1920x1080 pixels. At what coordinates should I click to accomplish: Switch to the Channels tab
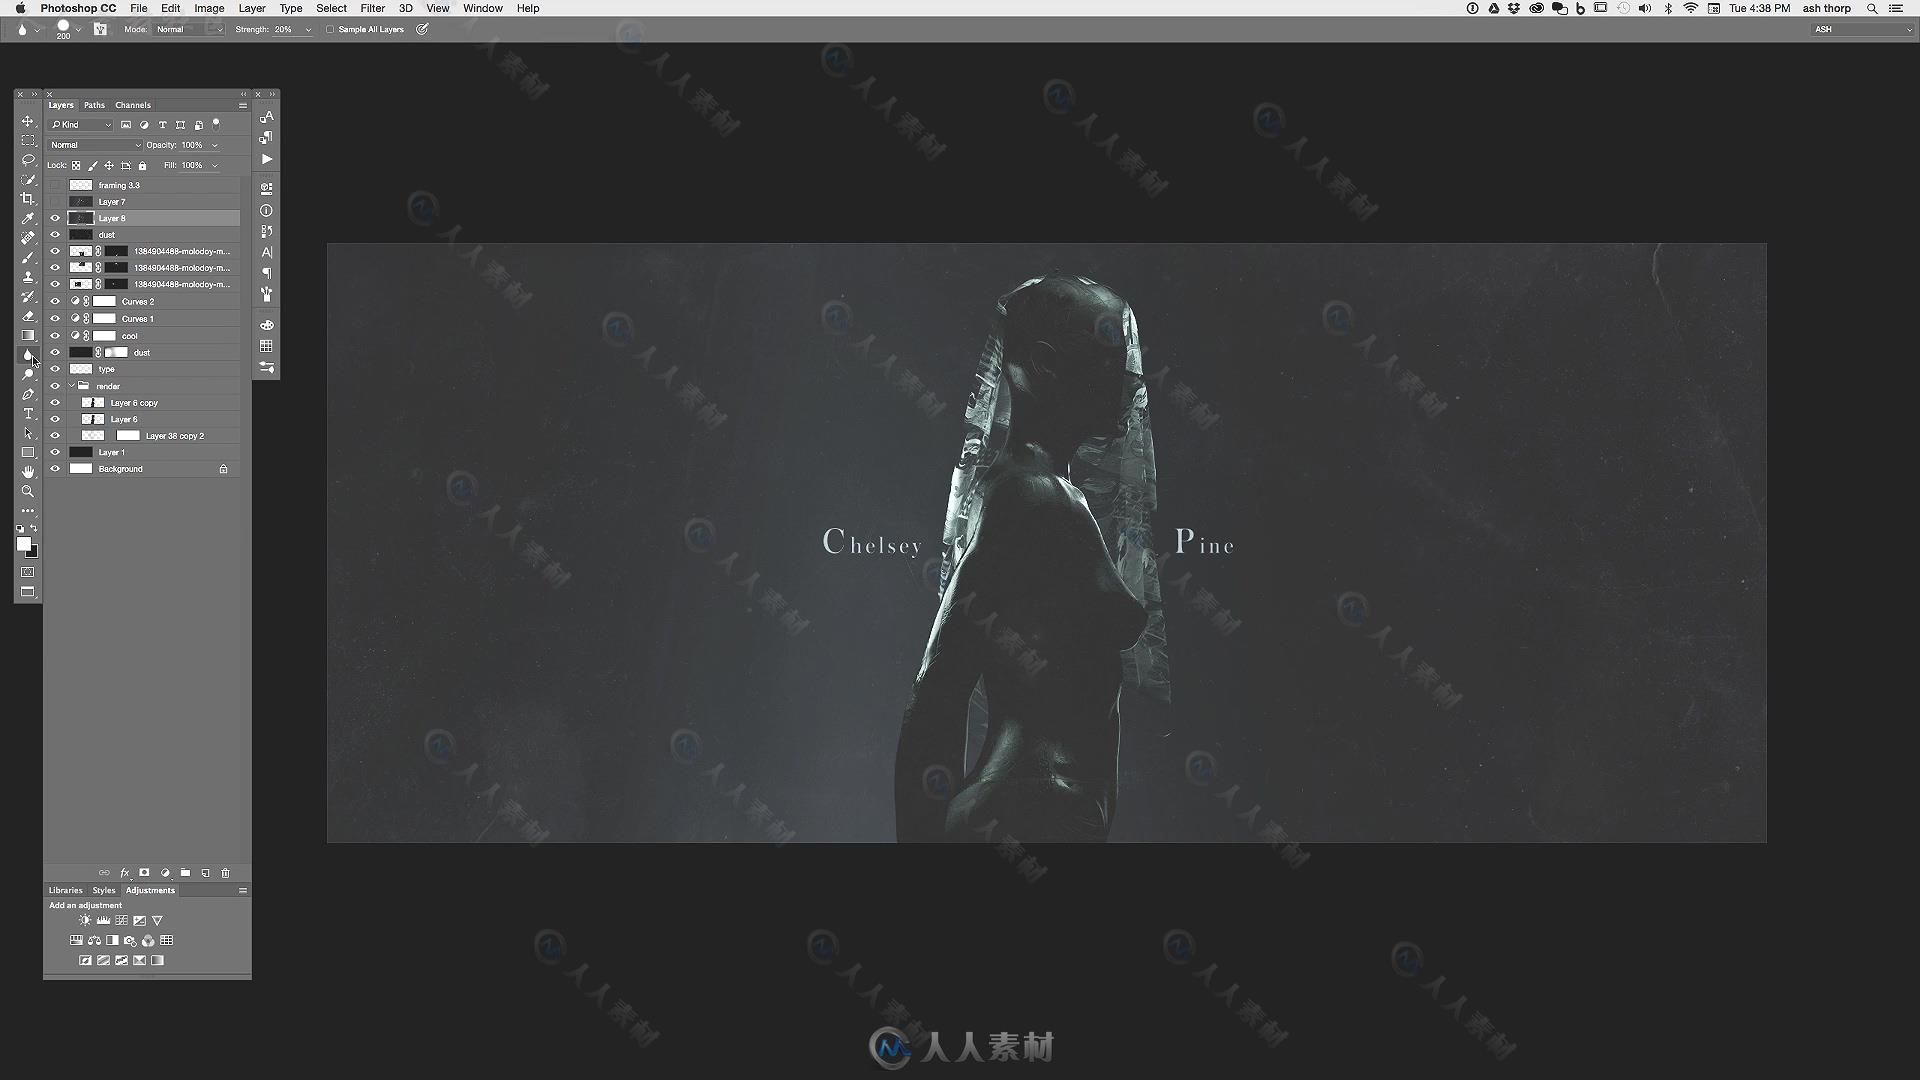pos(132,104)
